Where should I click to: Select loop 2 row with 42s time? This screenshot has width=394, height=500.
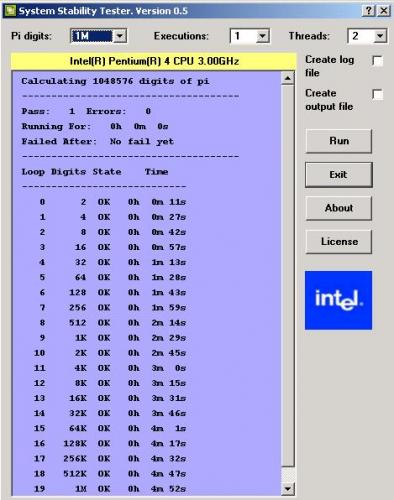tap(112, 232)
